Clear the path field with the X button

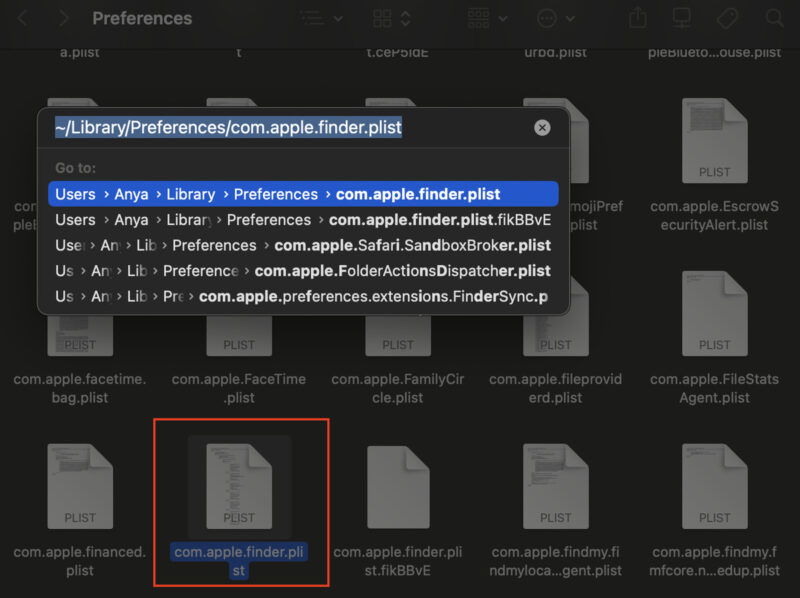[541, 127]
